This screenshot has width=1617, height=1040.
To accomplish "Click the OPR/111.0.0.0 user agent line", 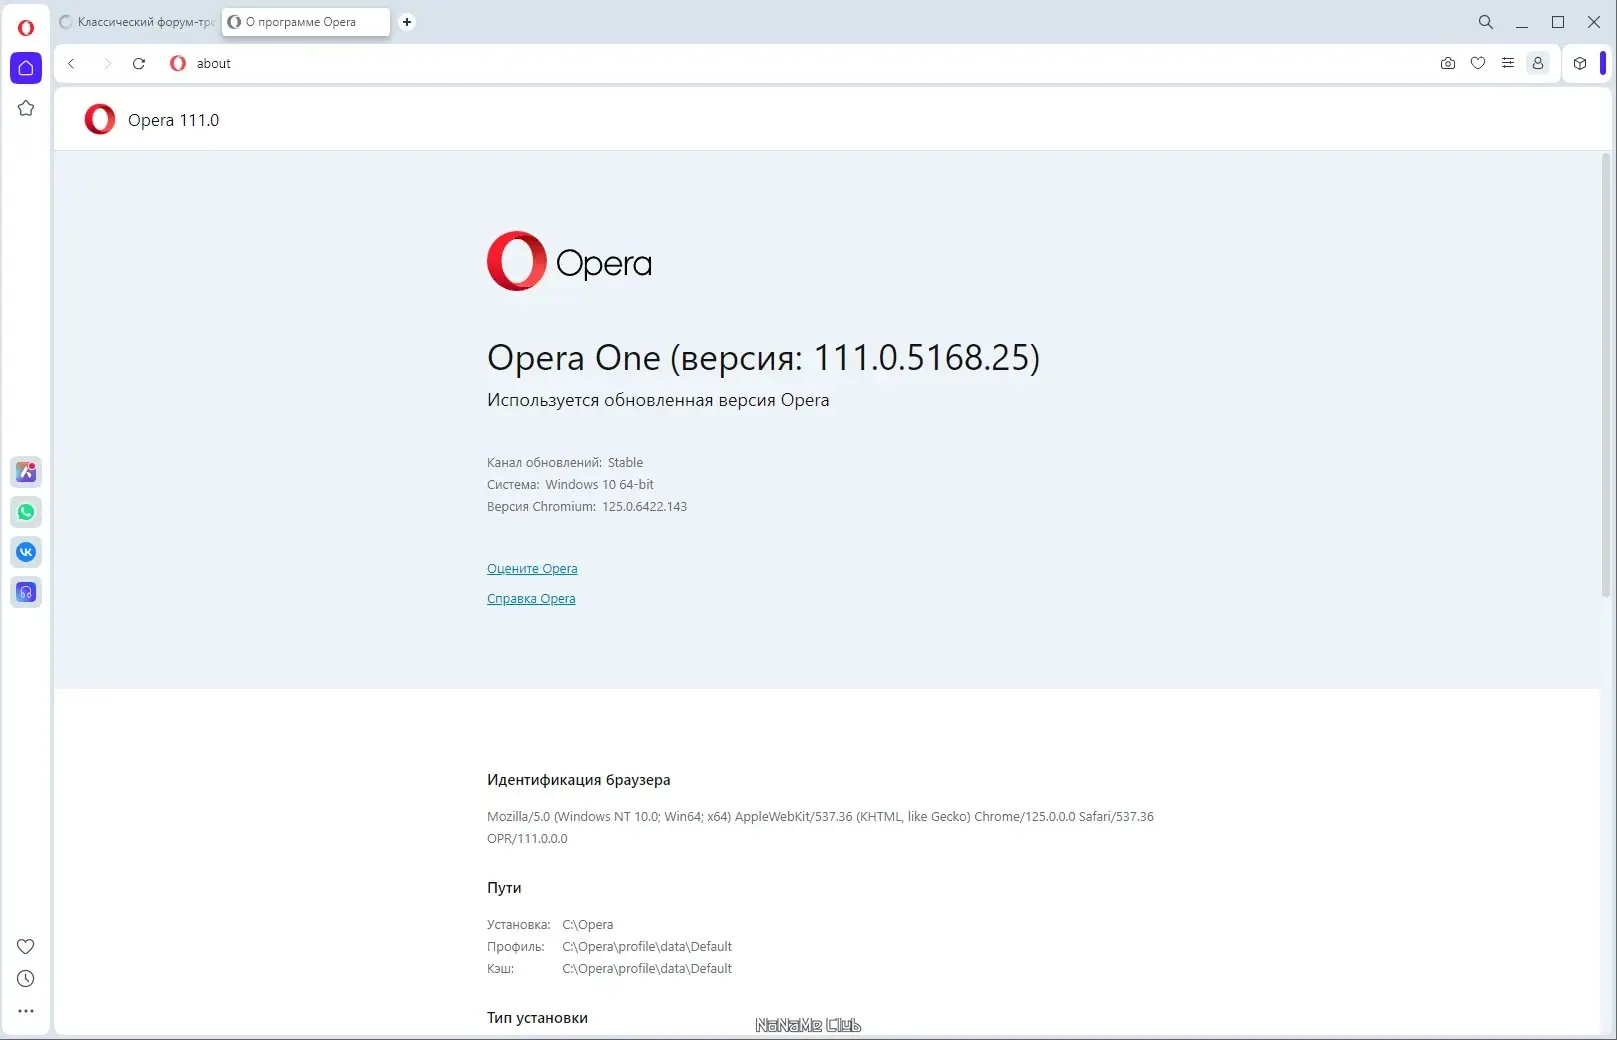I will tap(527, 839).
